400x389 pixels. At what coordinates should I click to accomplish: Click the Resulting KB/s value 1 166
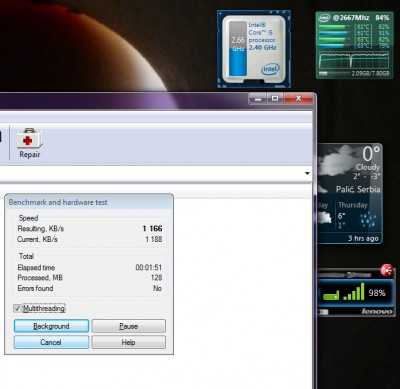[x=152, y=229]
